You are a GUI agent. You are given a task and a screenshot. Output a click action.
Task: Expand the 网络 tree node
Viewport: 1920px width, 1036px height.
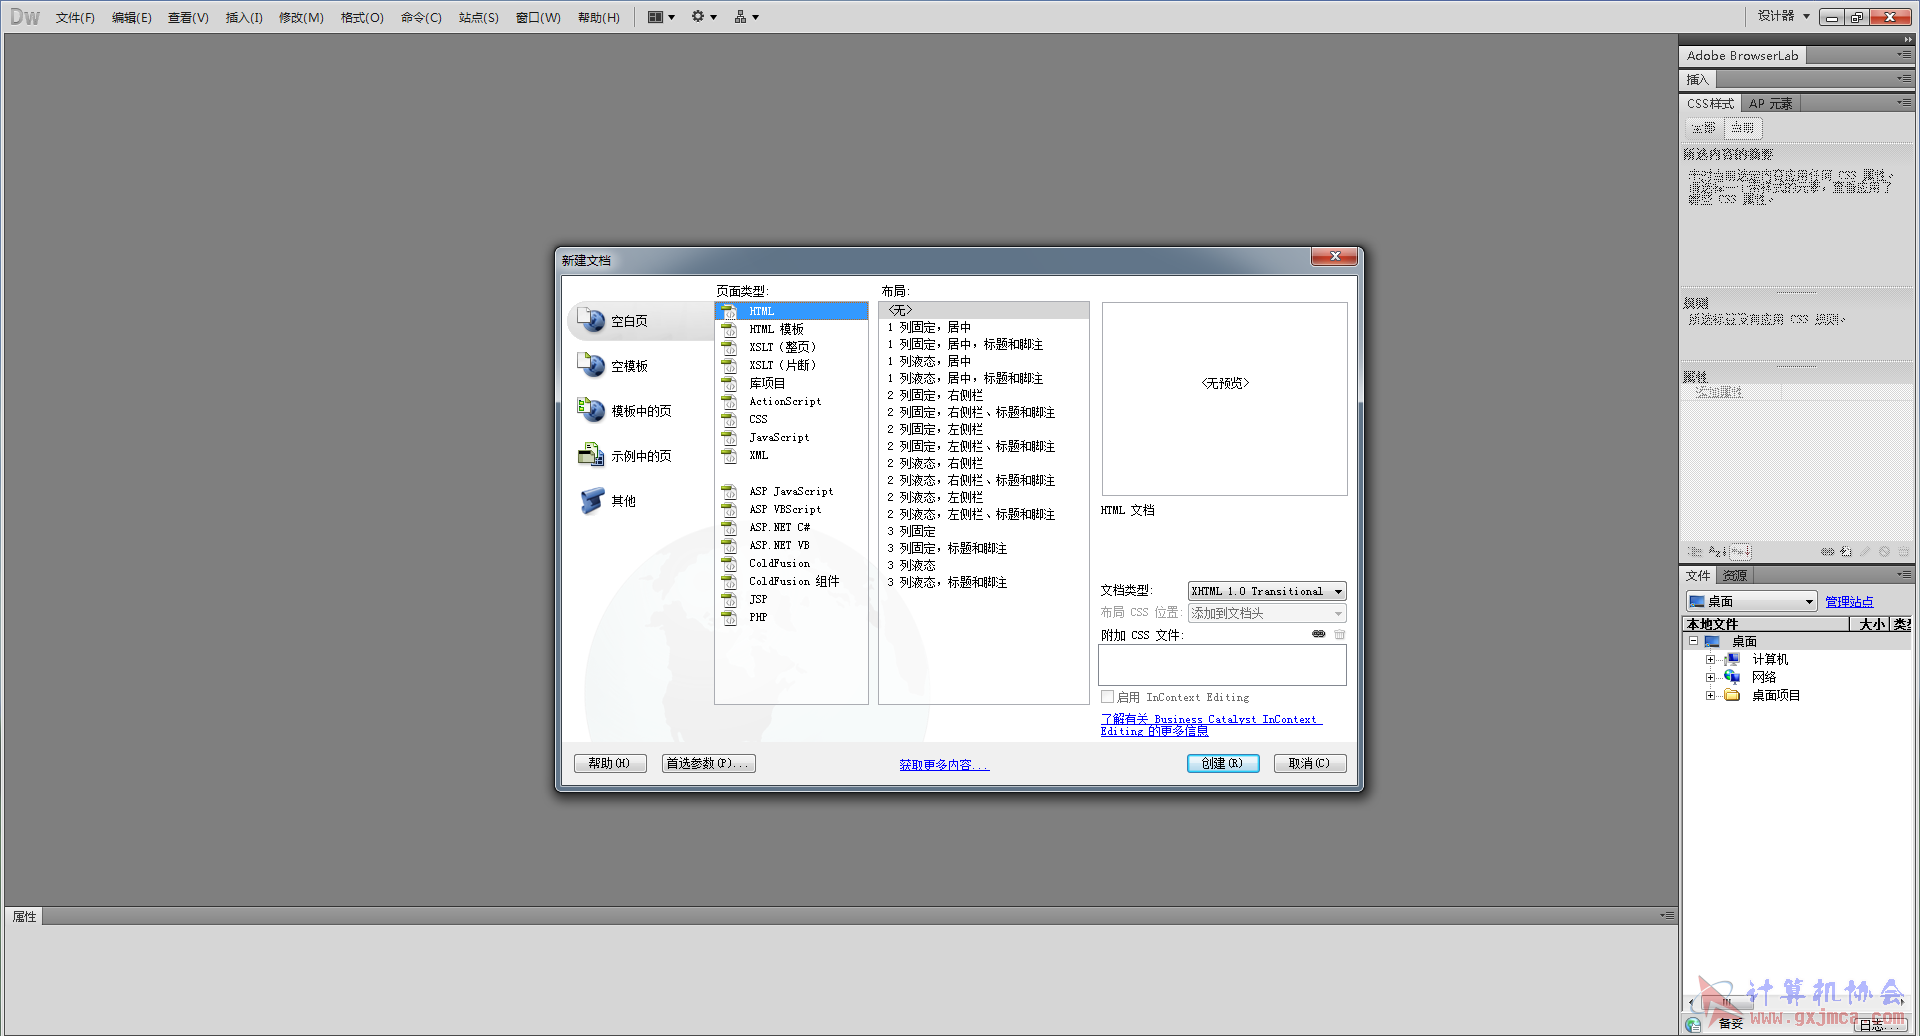(x=1710, y=677)
